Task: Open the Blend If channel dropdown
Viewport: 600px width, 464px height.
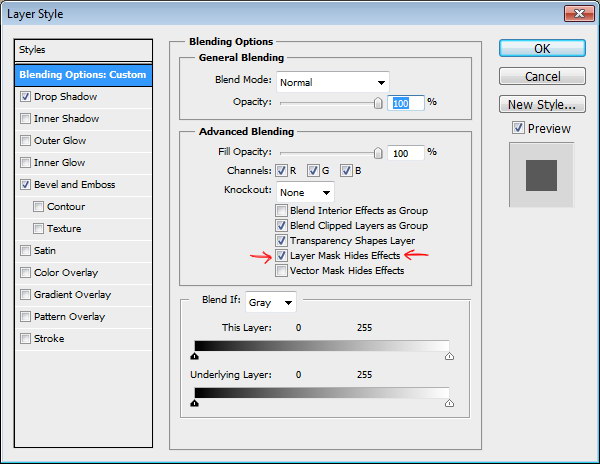Action: point(272,301)
